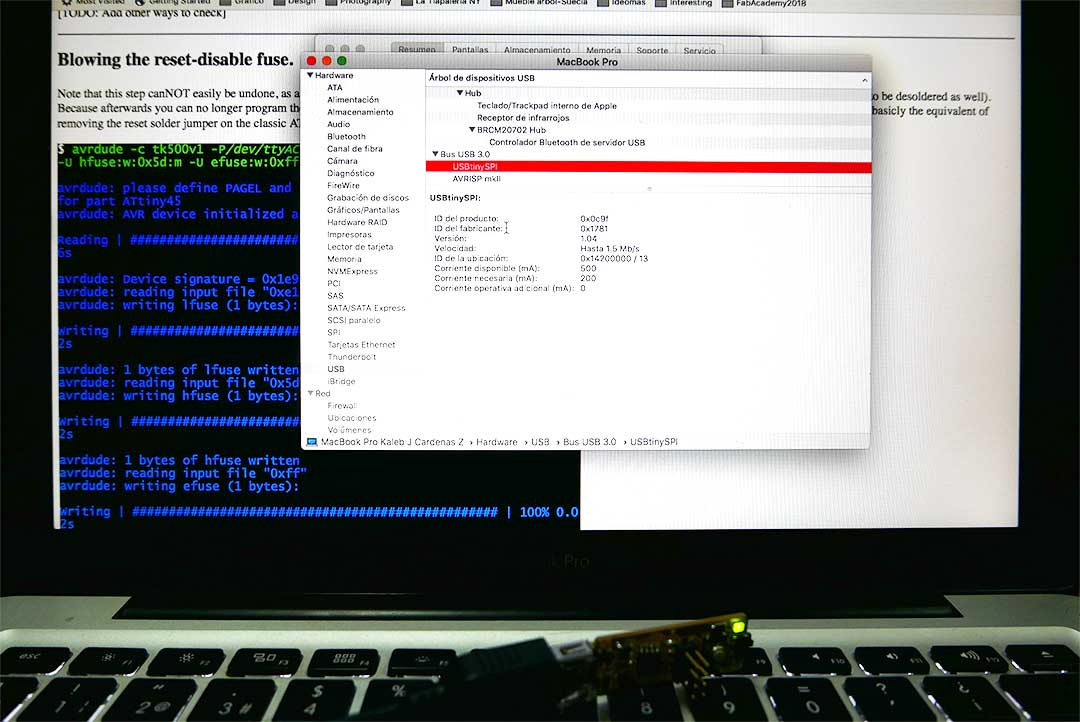The image size is (1080, 722).
Task: Open Audio hardware category
Action: [338, 125]
